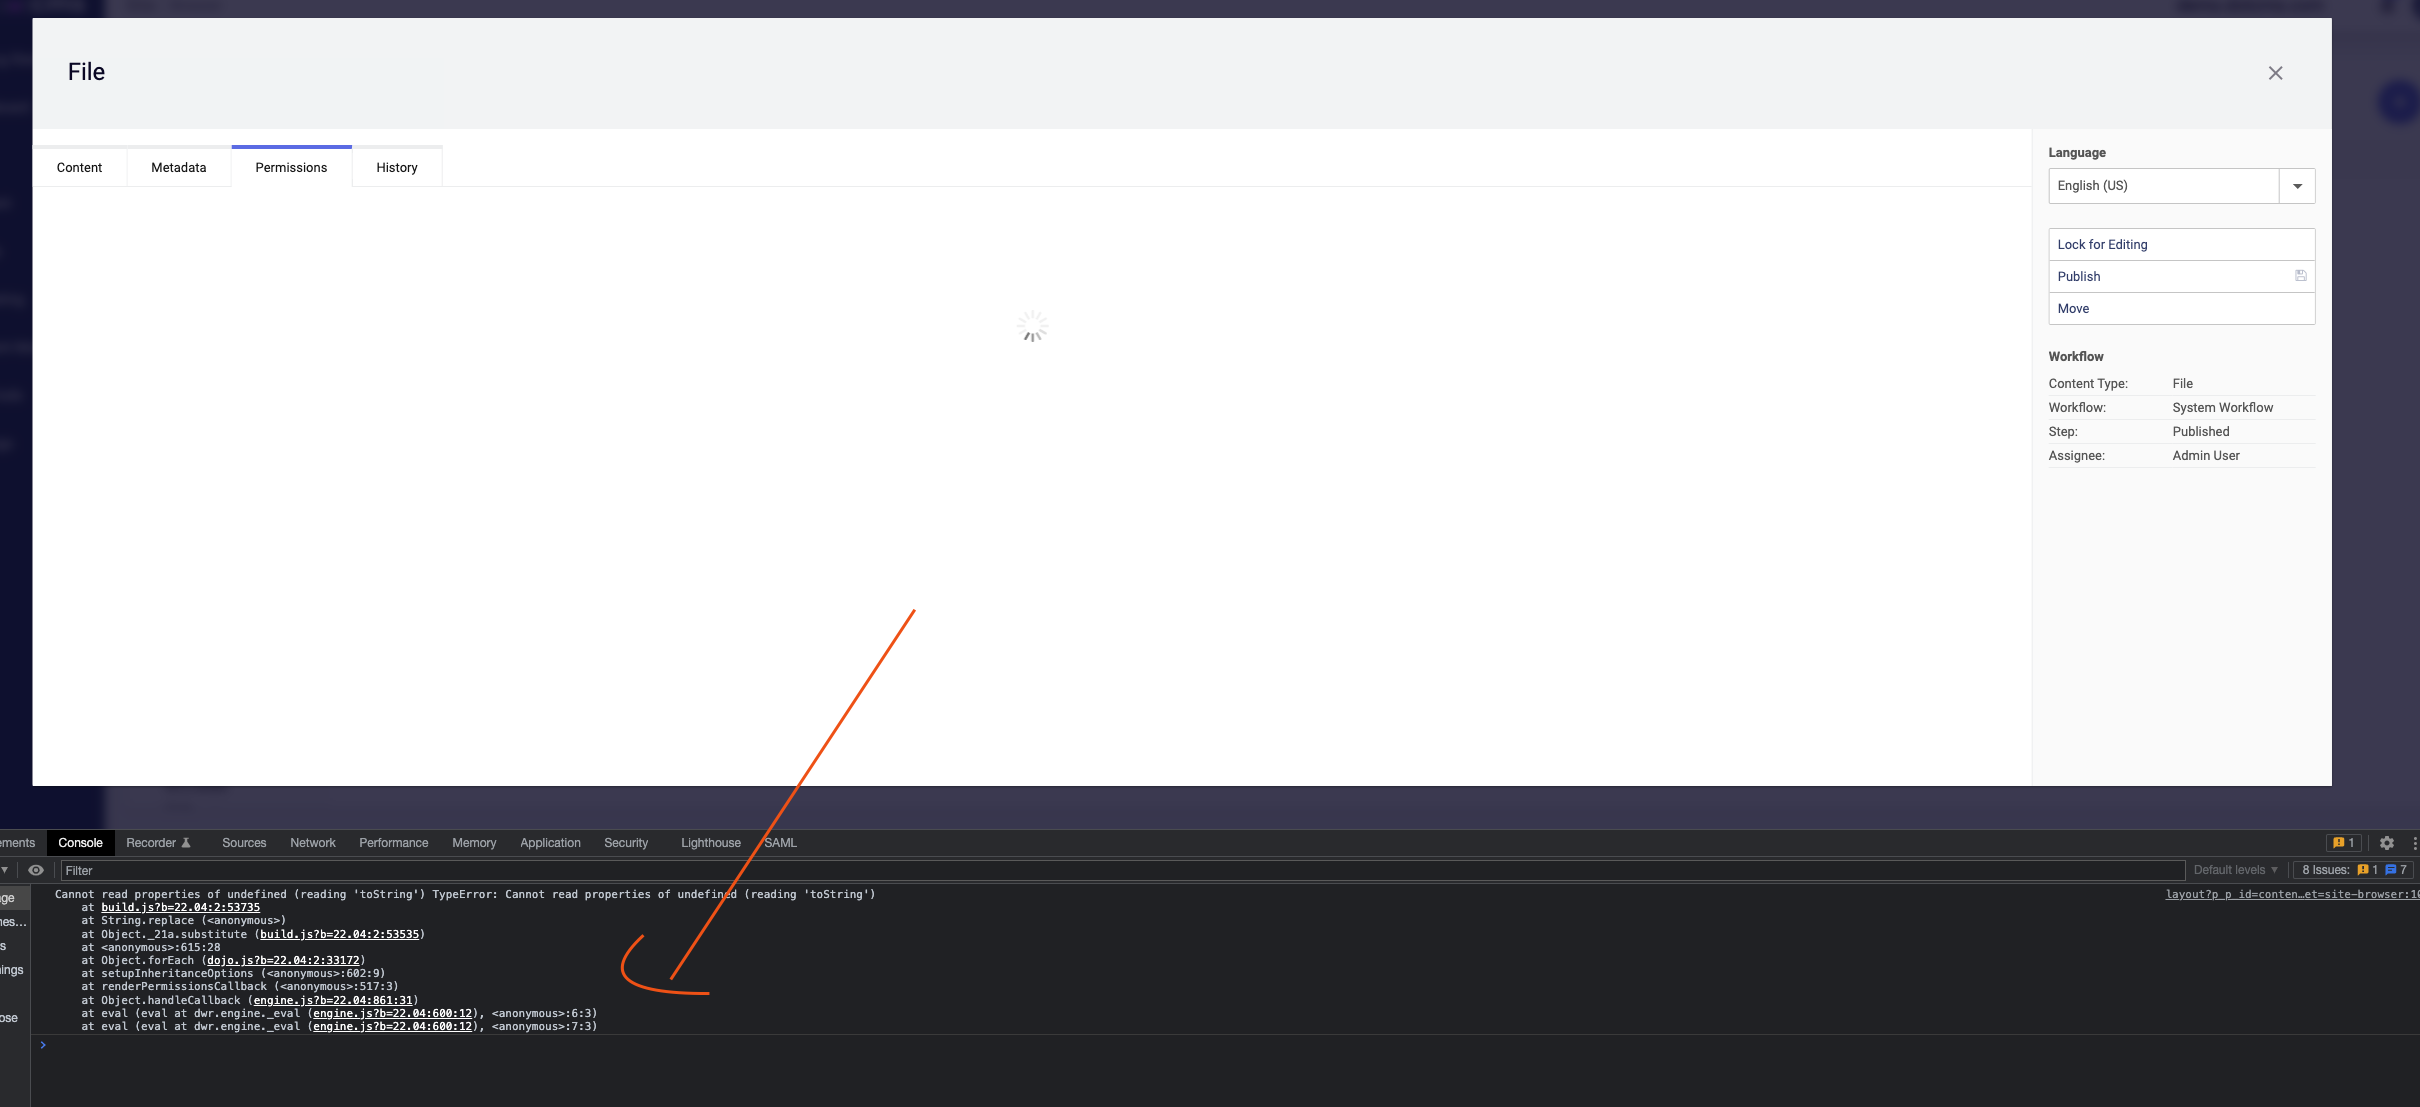The height and width of the screenshot is (1107, 2420).
Task: Open the Network panel in DevTools
Action: (x=312, y=843)
